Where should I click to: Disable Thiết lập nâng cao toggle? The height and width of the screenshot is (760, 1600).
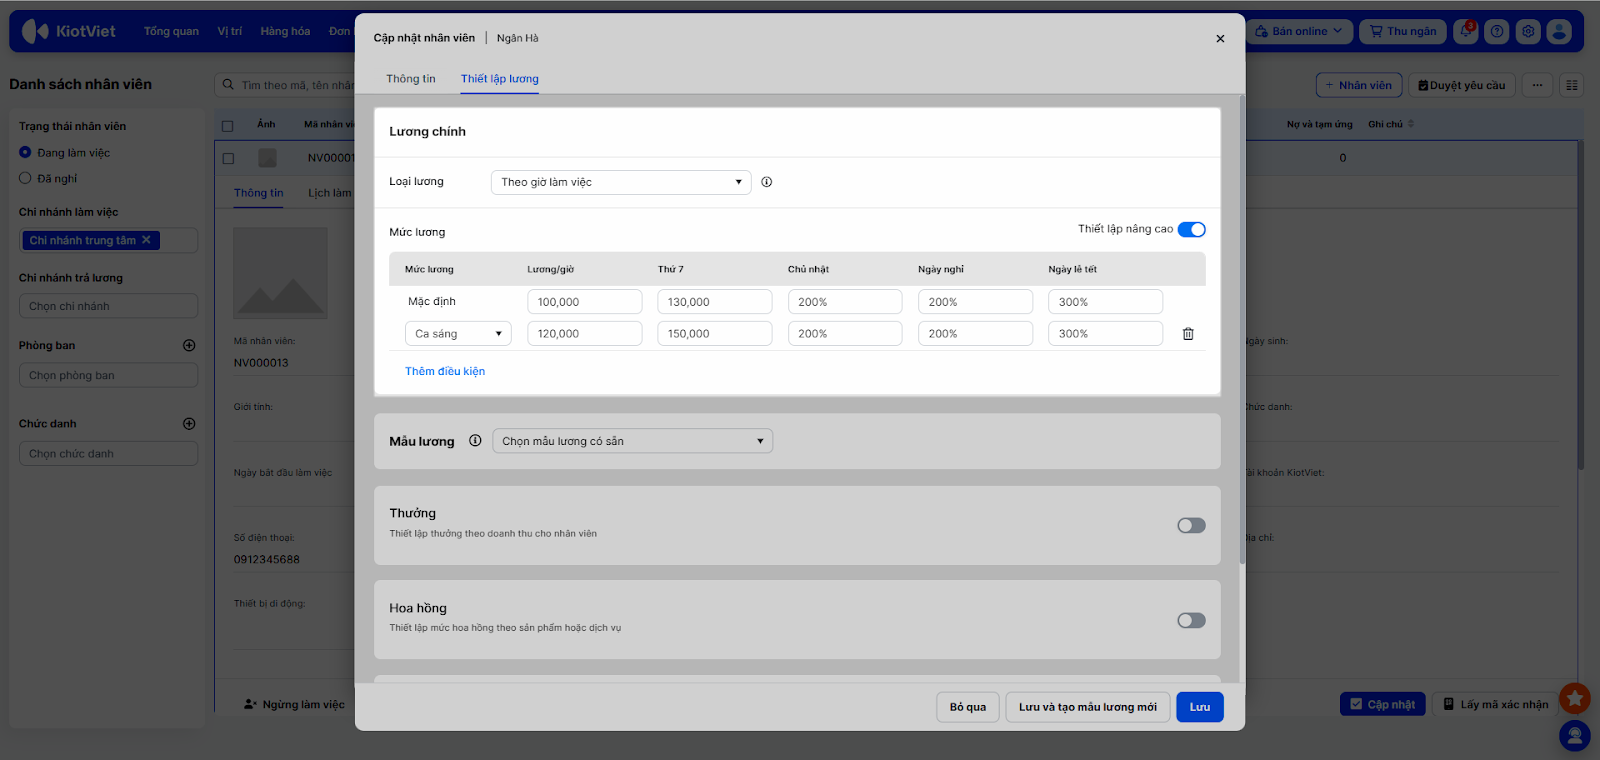[1191, 230]
